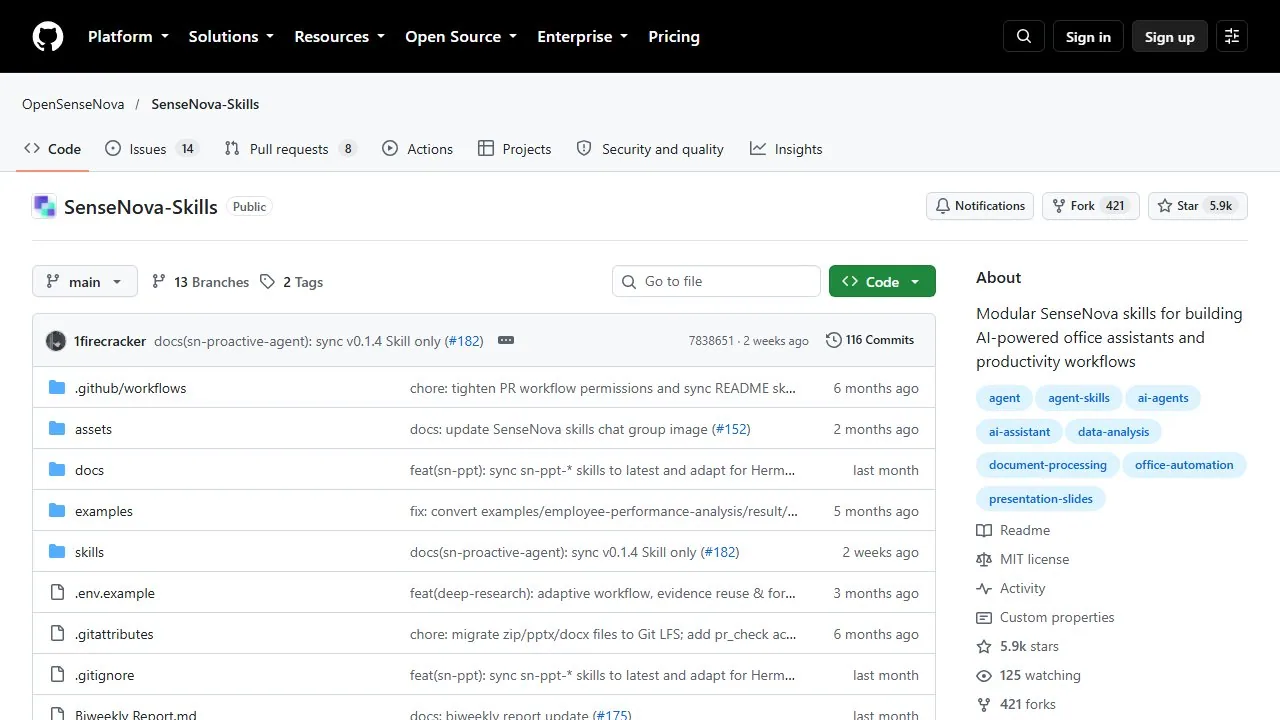Open the 2 Tags link
The image size is (1280, 720).
point(291,282)
